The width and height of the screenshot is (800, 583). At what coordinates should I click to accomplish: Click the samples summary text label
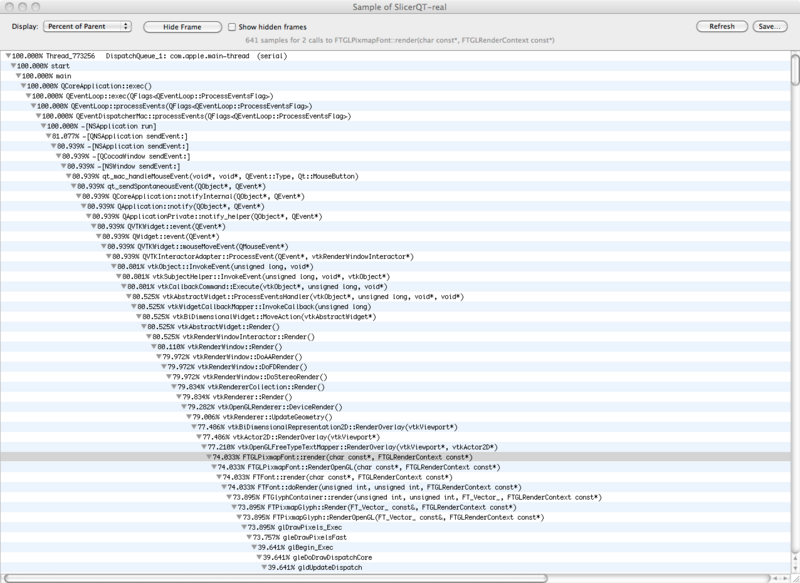pyautogui.click(x=399, y=39)
